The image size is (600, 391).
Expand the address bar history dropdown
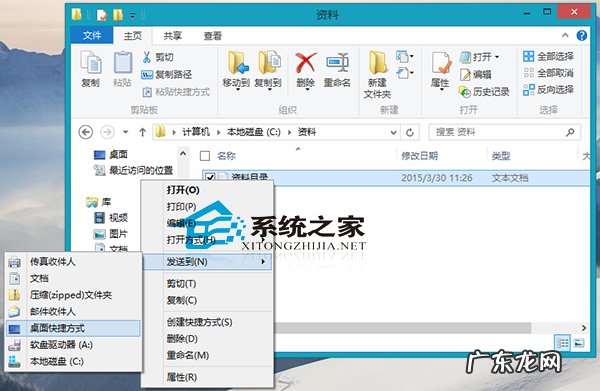tap(393, 132)
